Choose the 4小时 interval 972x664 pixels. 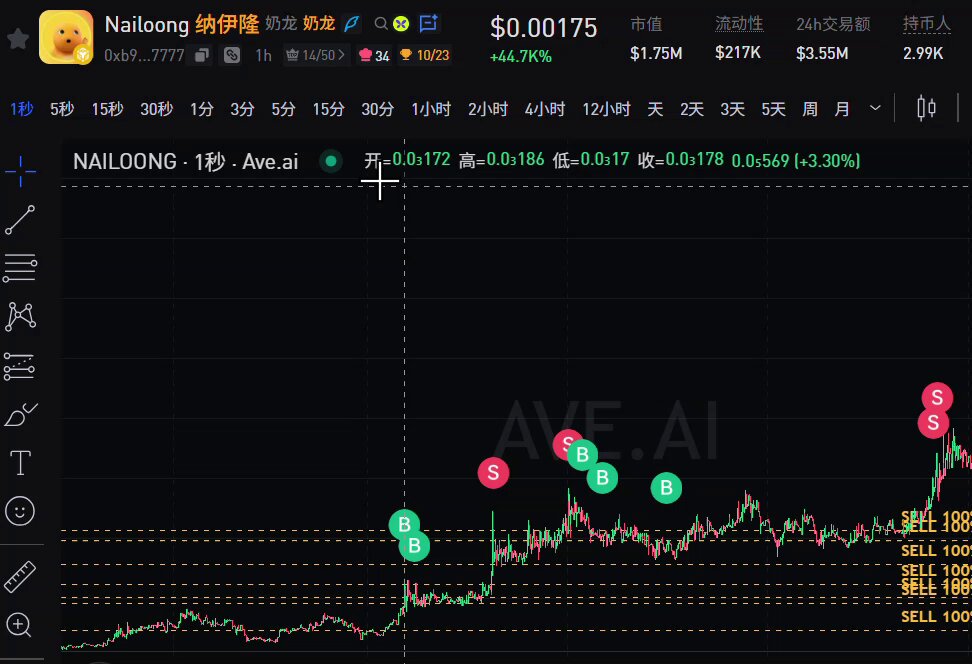click(x=545, y=109)
